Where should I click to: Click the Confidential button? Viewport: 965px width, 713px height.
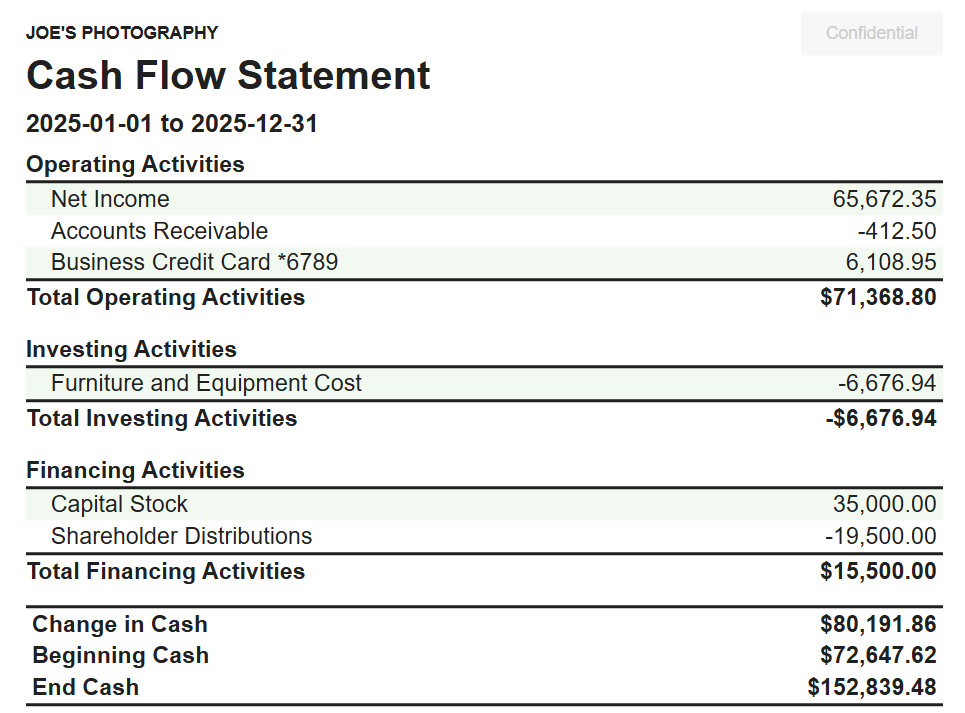(871, 33)
